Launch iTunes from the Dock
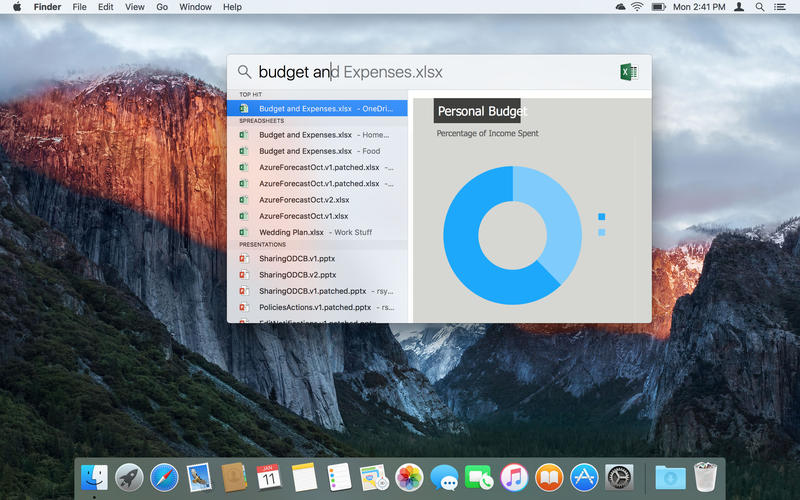Image resolution: width=800 pixels, height=500 pixels. pyautogui.click(x=514, y=477)
